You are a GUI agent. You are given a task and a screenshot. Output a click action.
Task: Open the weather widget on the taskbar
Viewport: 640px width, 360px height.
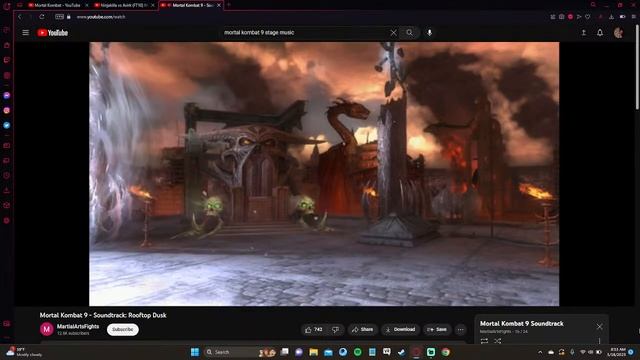pyautogui.click(x=24, y=352)
